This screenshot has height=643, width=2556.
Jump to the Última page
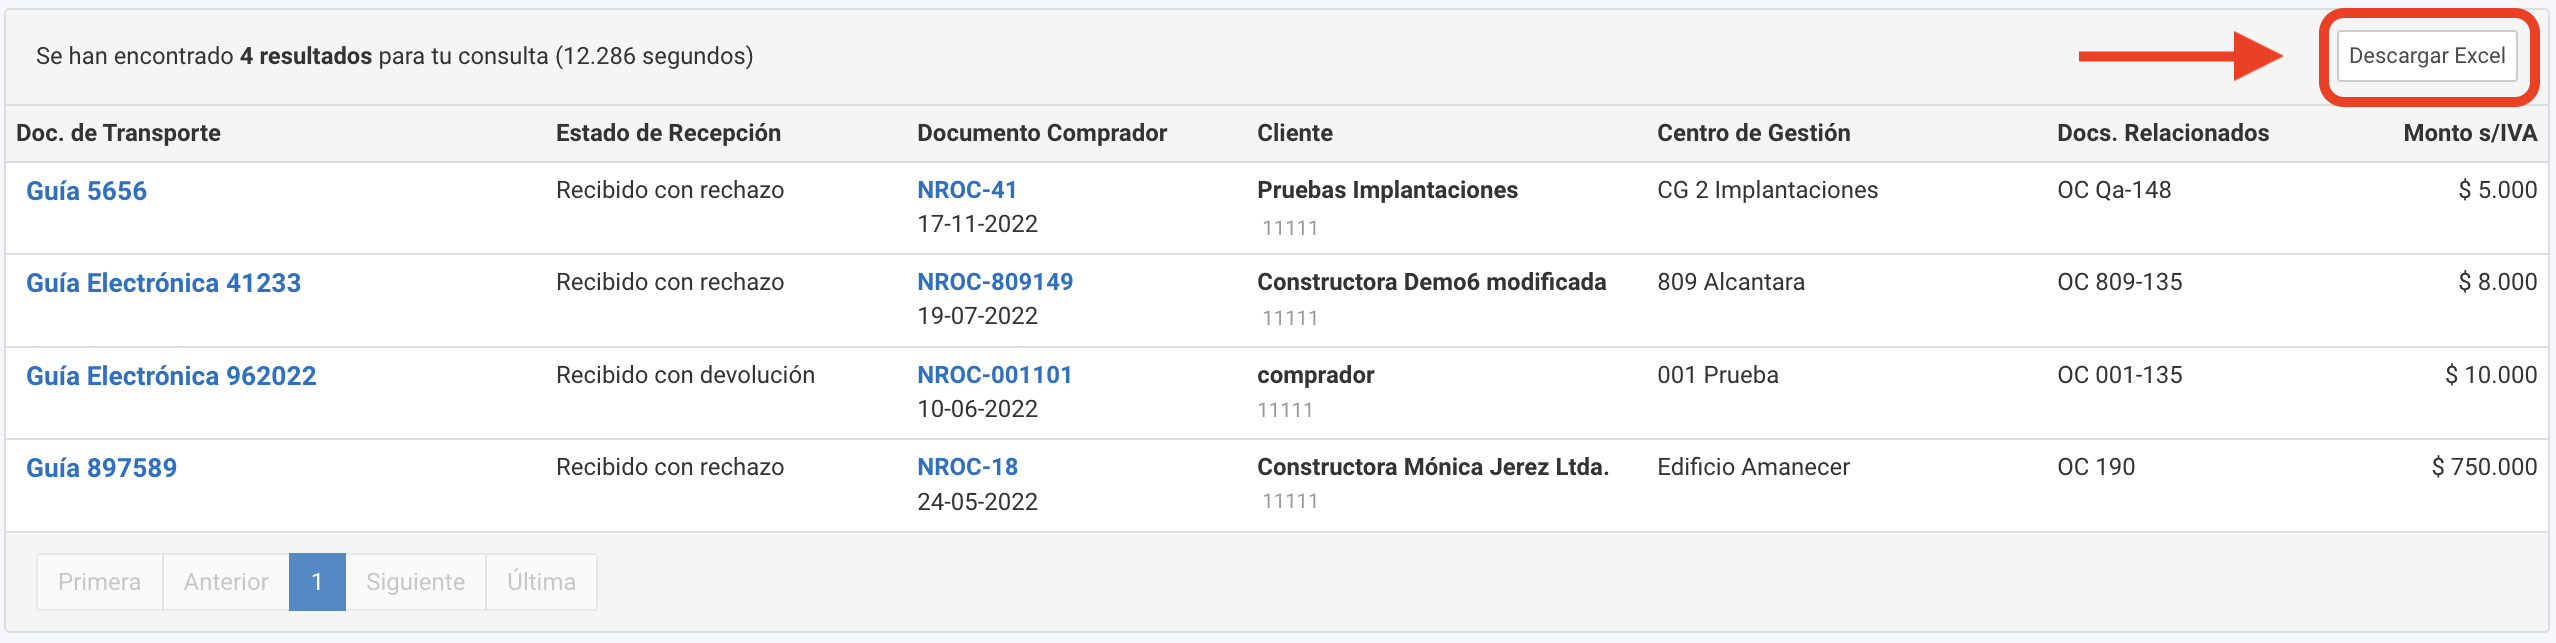(x=541, y=582)
